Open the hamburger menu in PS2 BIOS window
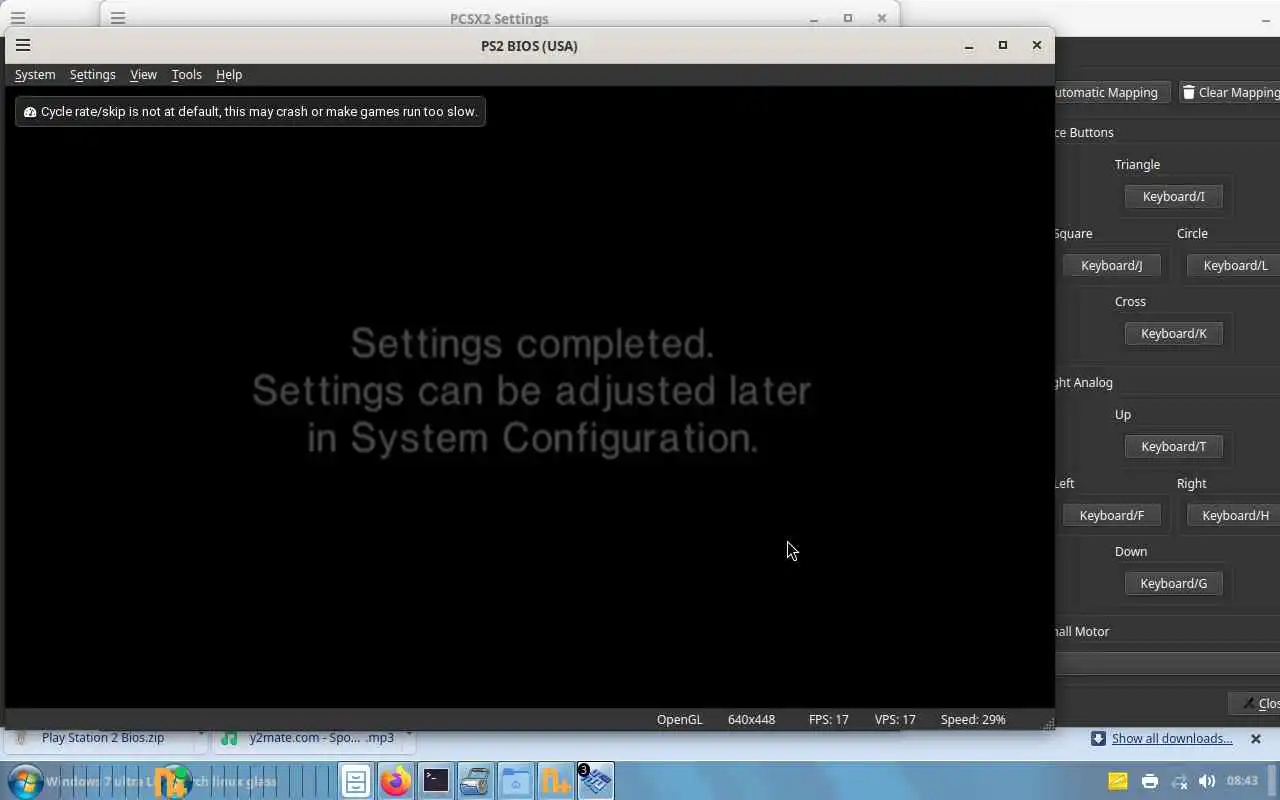Screen dimensions: 1280x800 [23, 45]
